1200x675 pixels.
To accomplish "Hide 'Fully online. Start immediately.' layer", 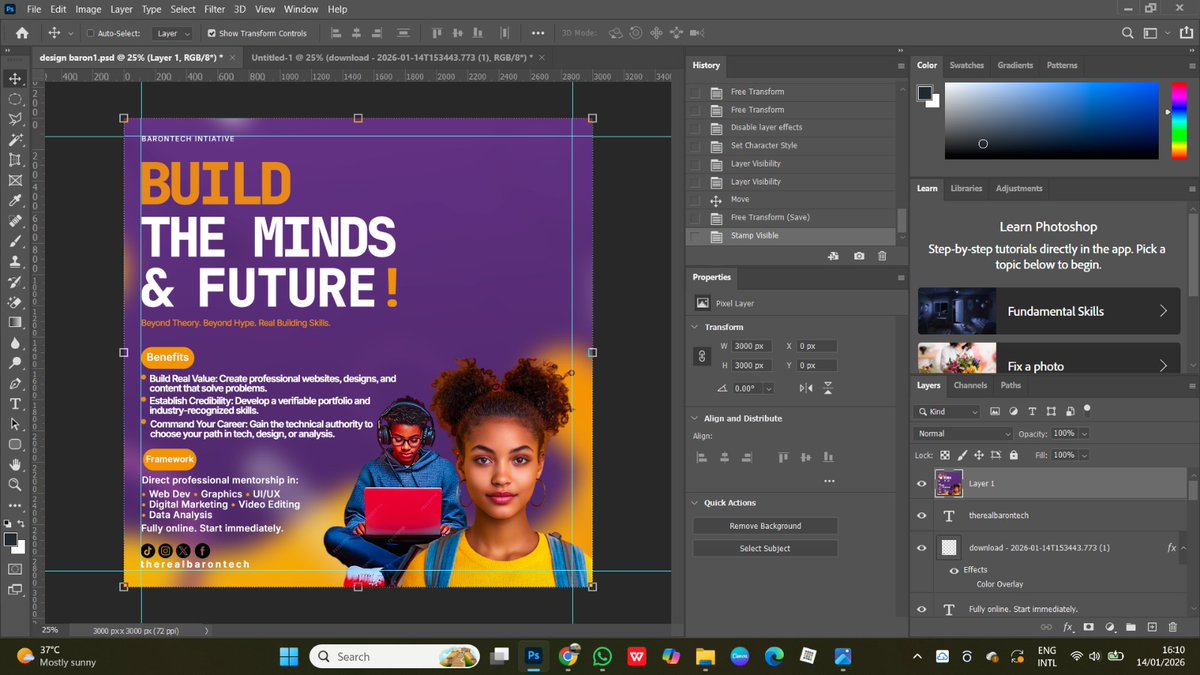I will (x=921, y=608).
